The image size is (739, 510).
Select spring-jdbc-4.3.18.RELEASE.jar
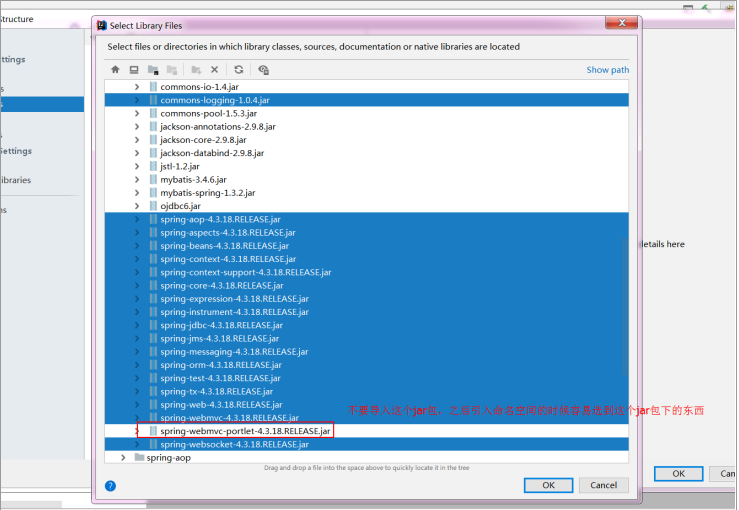point(367,325)
